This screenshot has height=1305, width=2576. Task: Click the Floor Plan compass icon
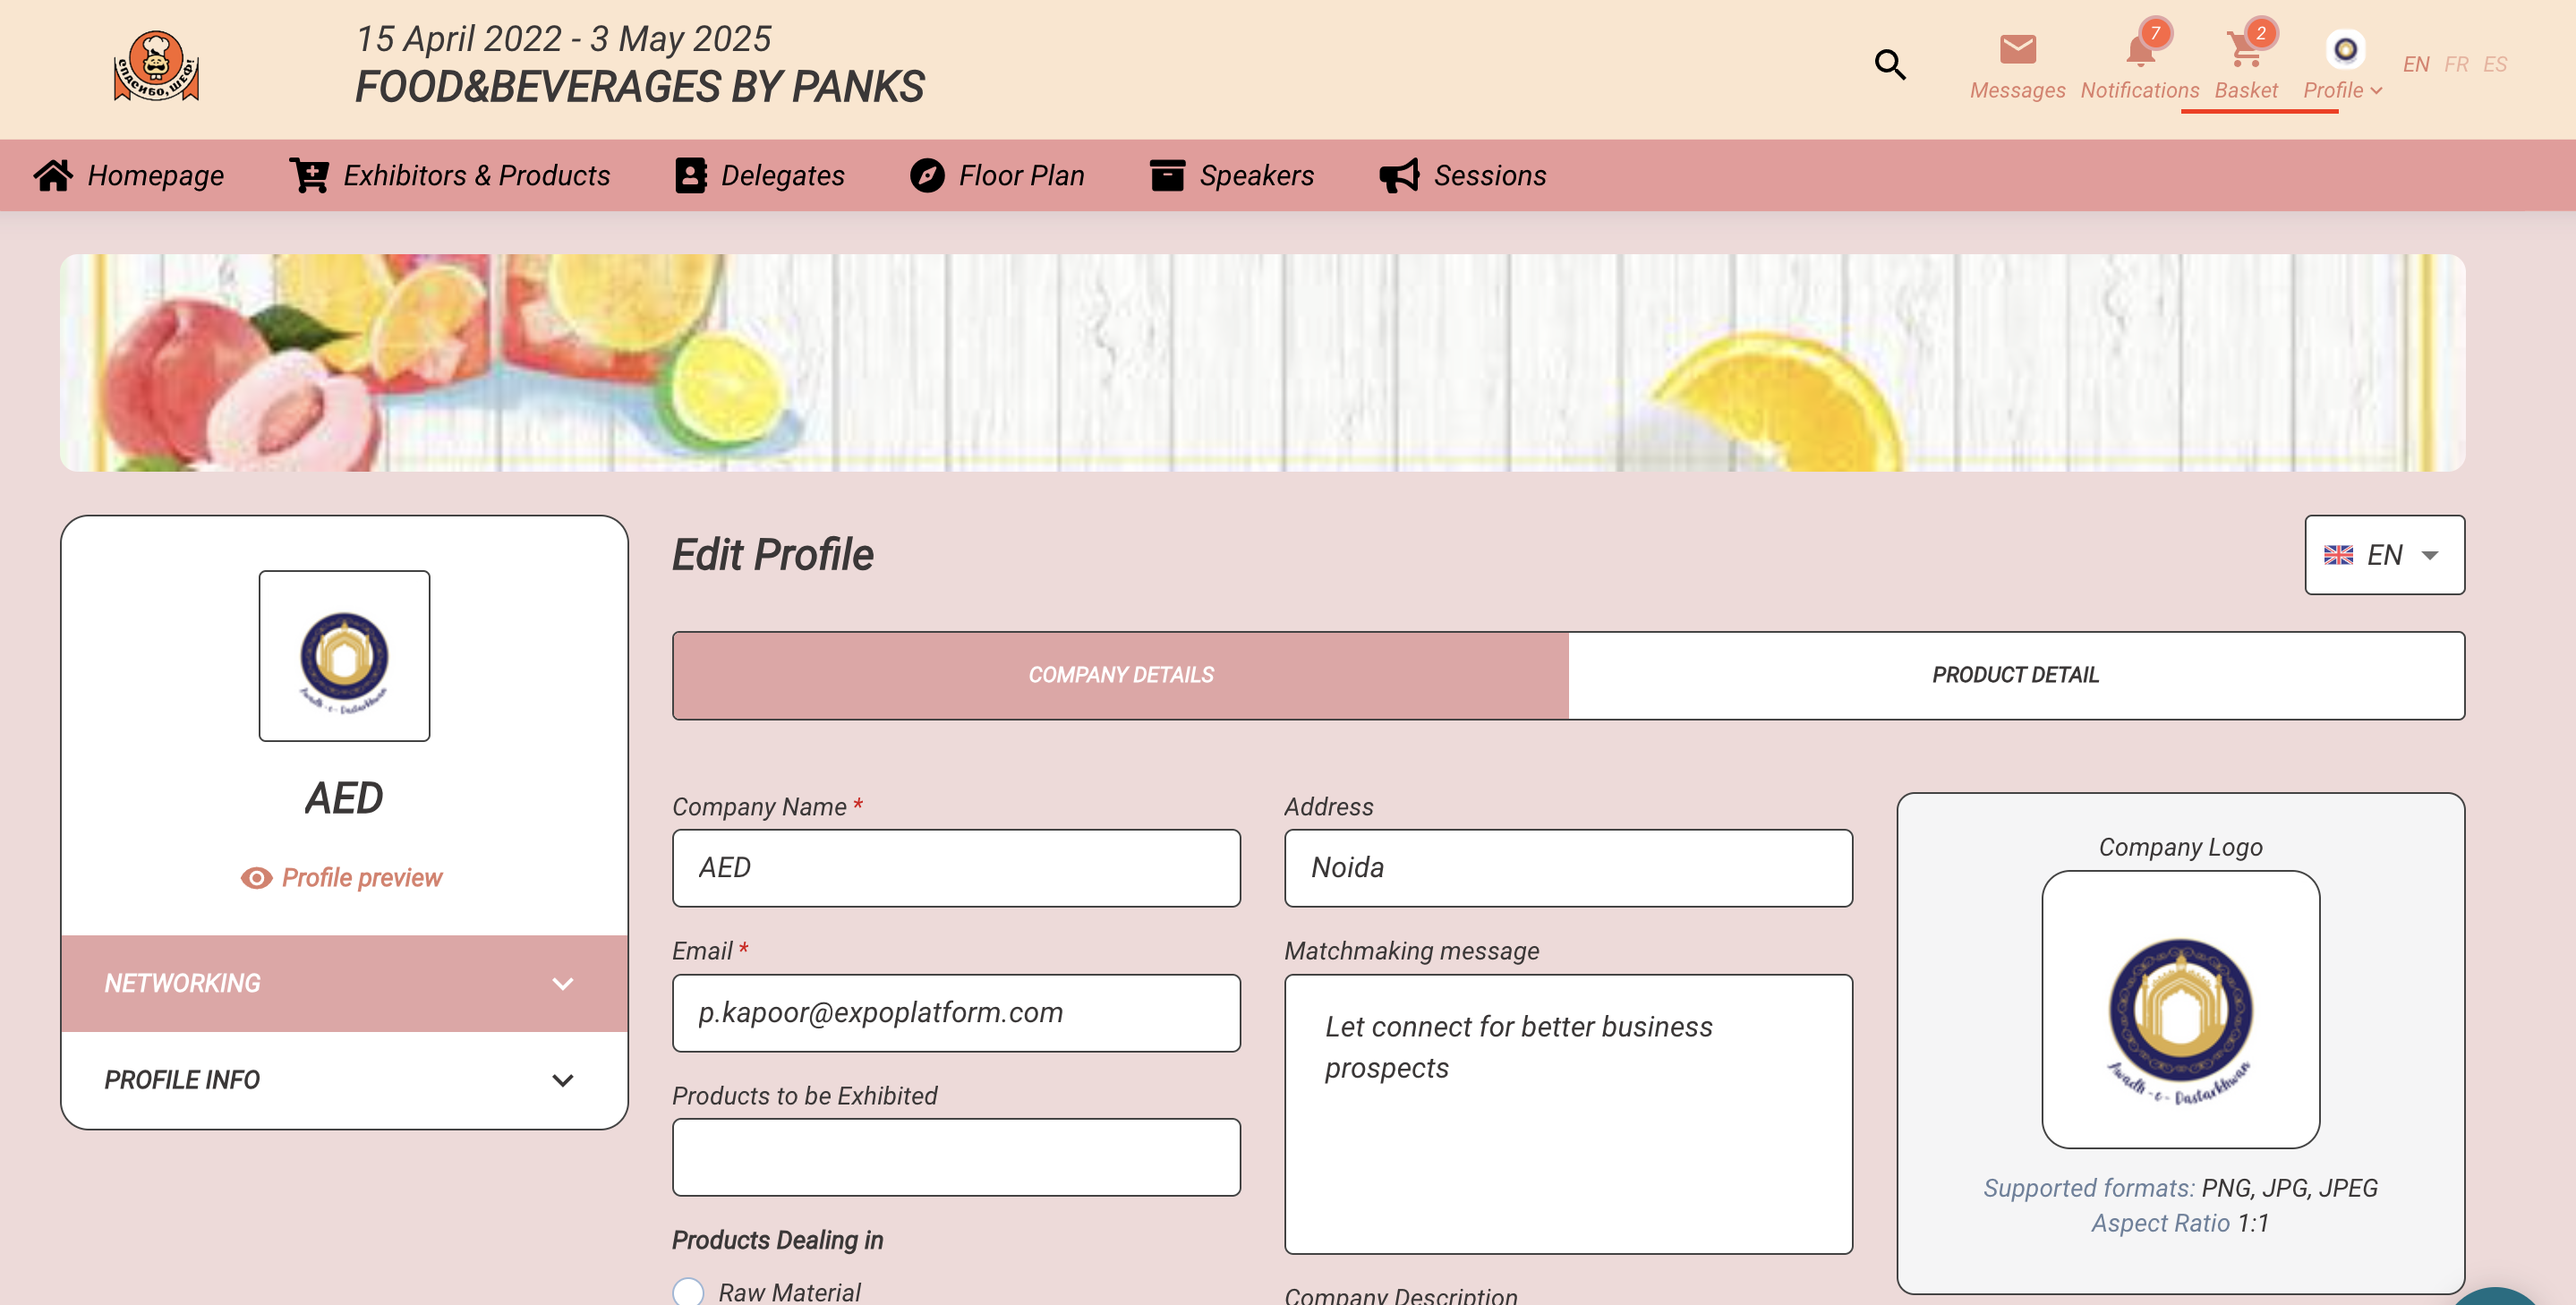pyautogui.click(x=927, y=175)
